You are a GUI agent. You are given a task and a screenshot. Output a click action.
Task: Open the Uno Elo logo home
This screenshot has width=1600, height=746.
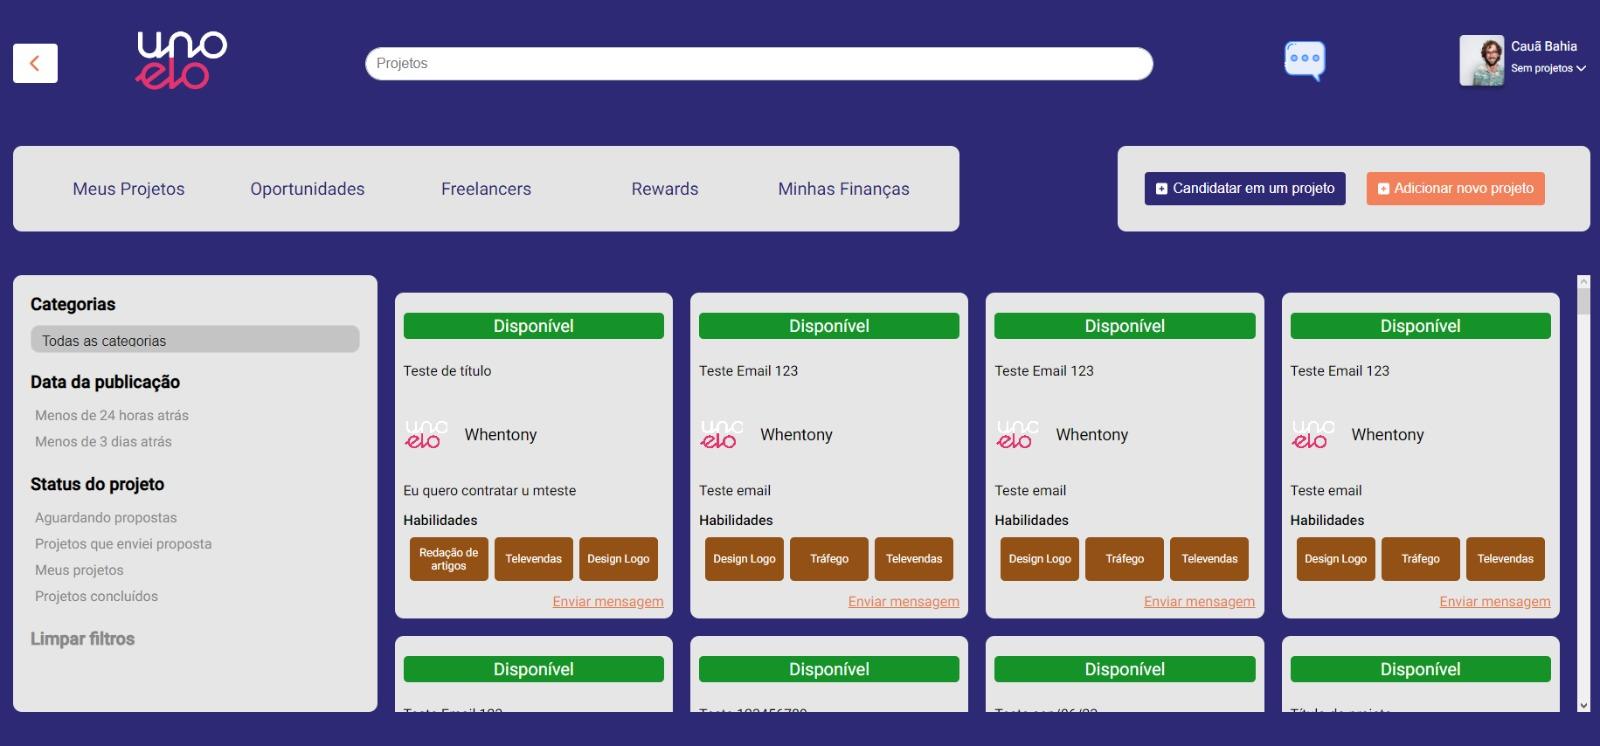coord(181,60)
